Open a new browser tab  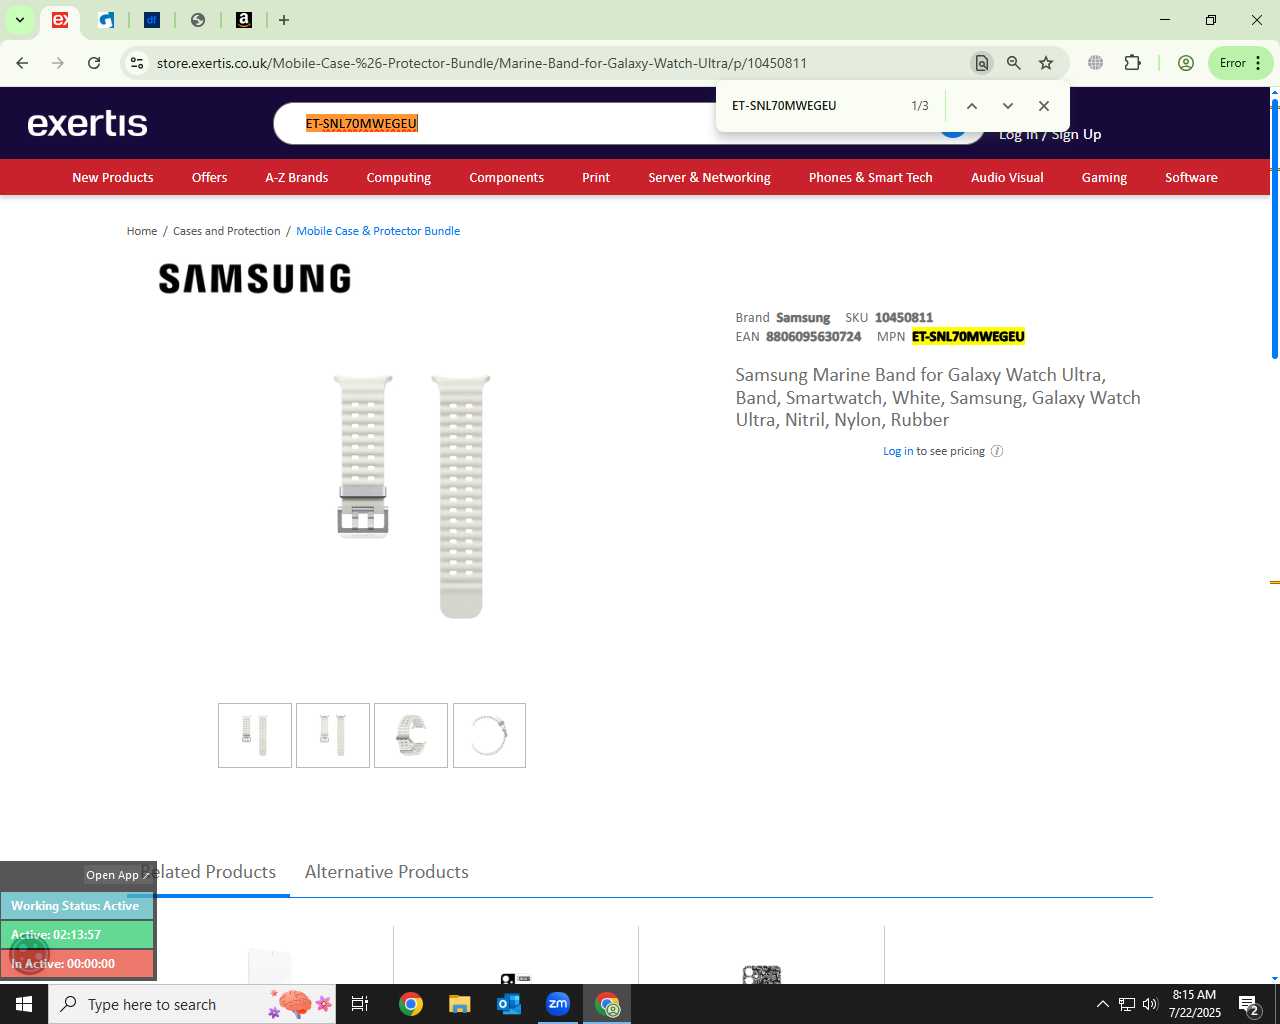pyautogui.click(x=284, y=20)
